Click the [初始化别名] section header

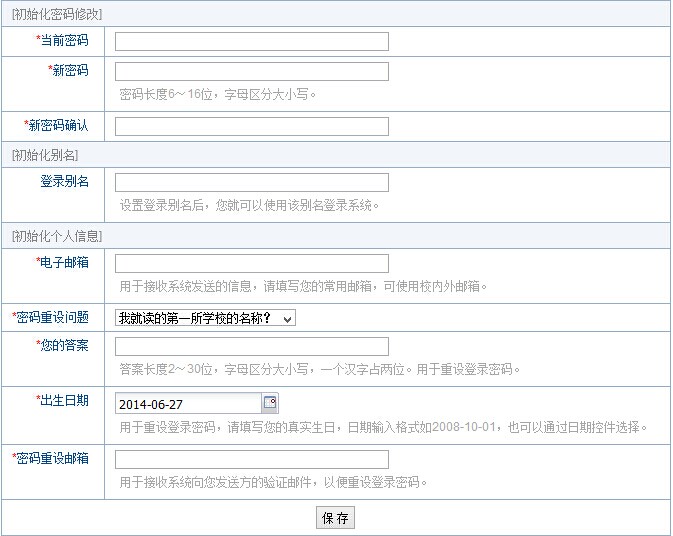click(x=45, y=154)
